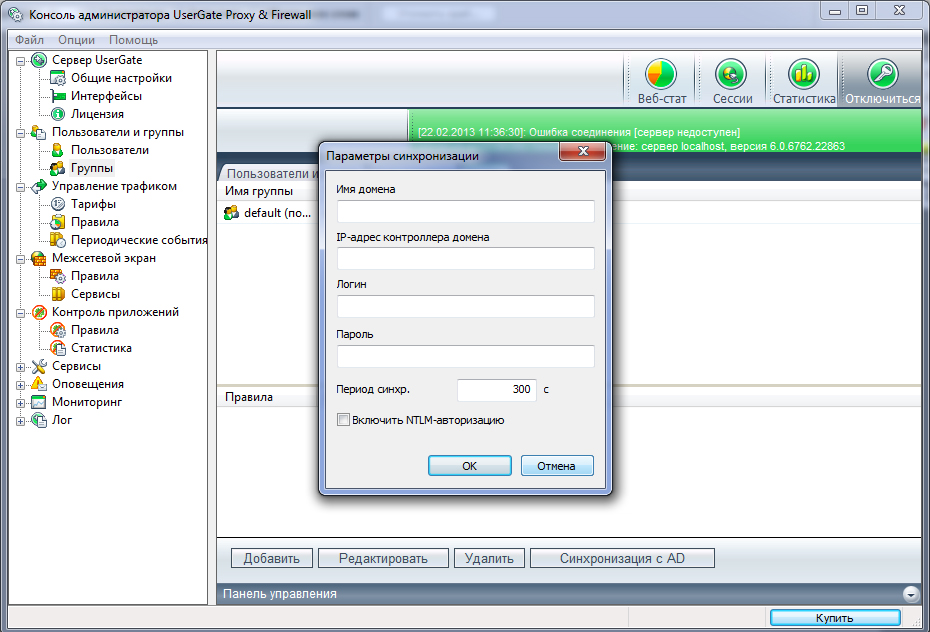
Task: Focus the Пароль input field
Action: [466, 356]
